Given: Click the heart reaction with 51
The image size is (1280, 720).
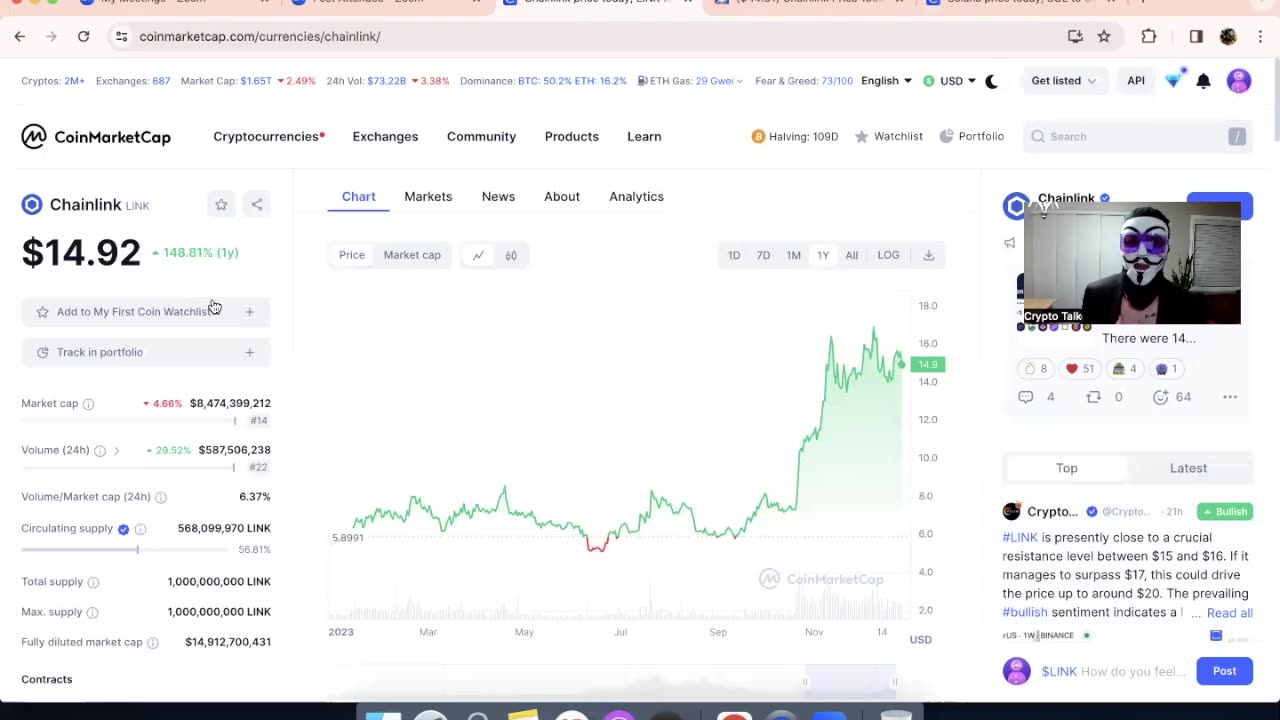Looking at the screenshot, I should (1080, 369).
